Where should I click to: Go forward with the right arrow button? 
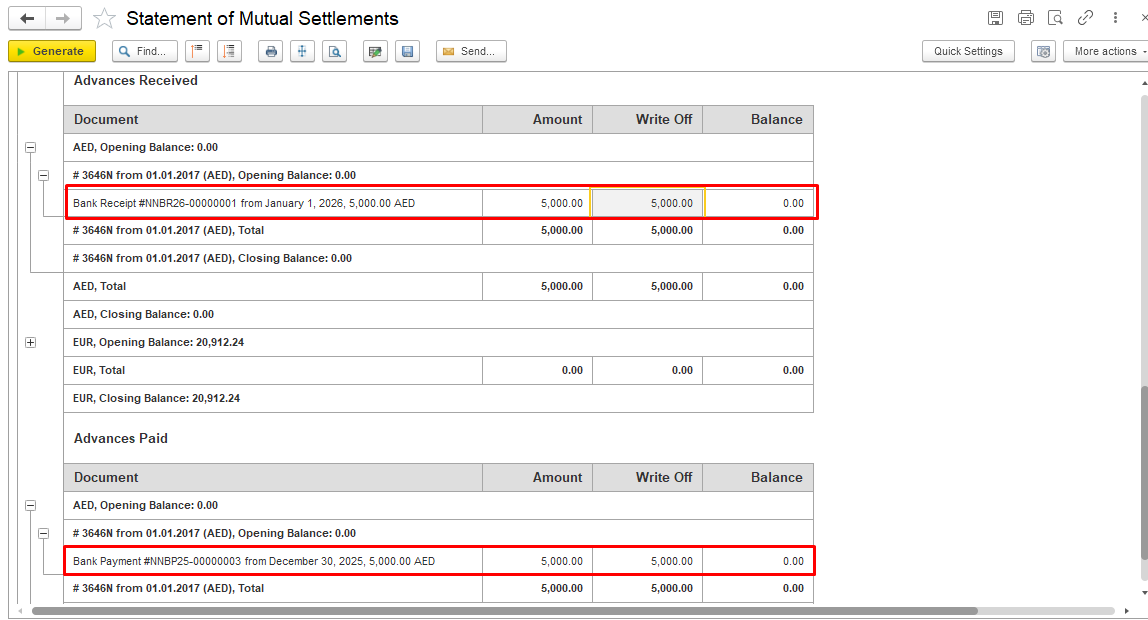pos(63,18)
